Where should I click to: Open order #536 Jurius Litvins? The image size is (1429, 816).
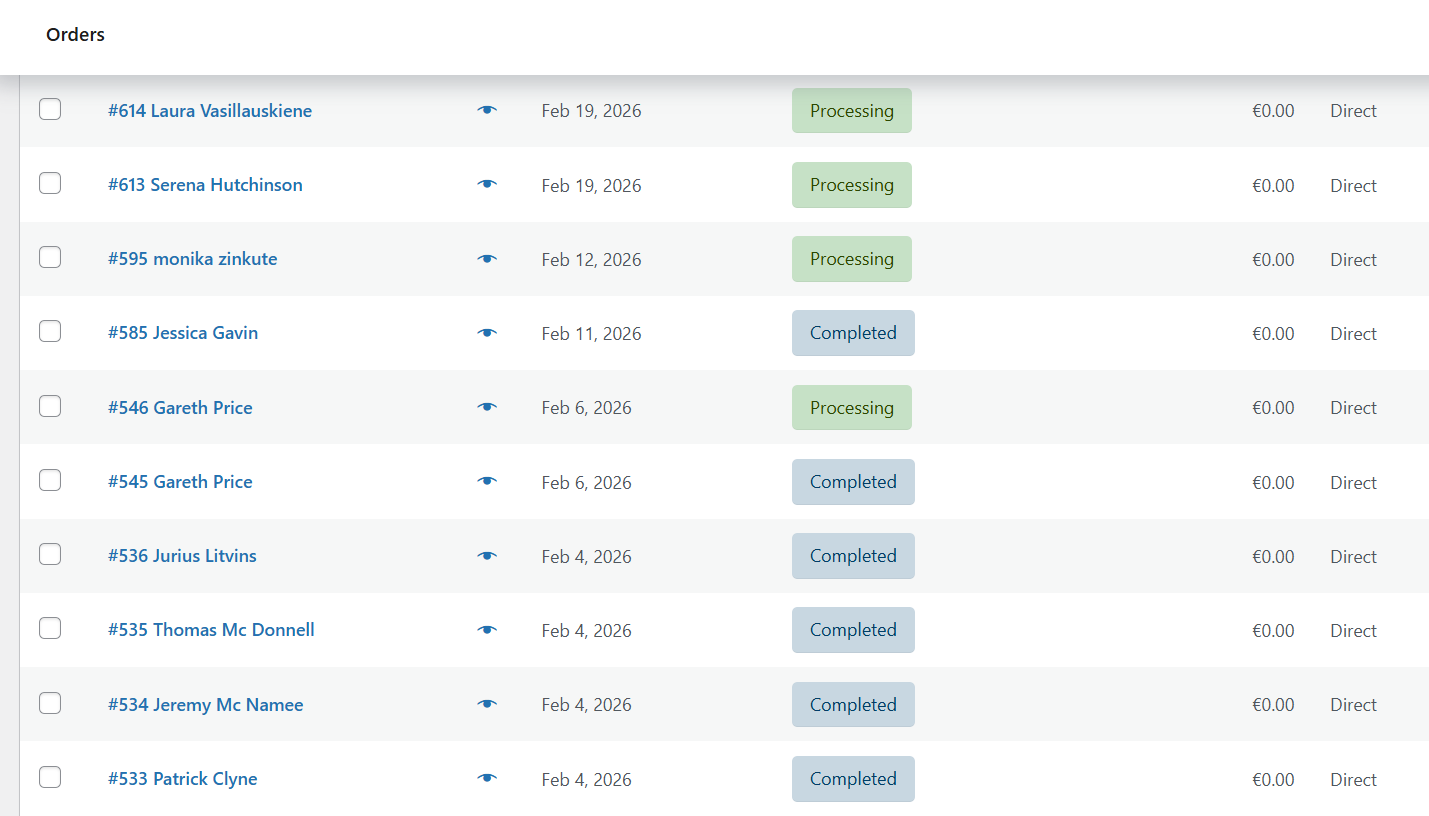click(x=182, y=556)
